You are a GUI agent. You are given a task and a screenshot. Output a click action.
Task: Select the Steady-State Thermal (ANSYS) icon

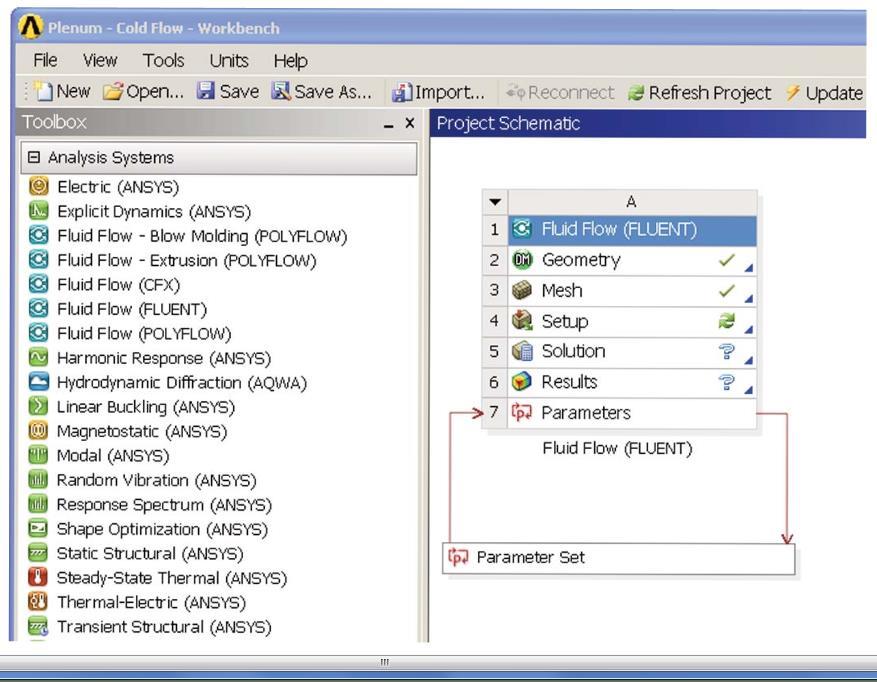(x=39, y=577)
